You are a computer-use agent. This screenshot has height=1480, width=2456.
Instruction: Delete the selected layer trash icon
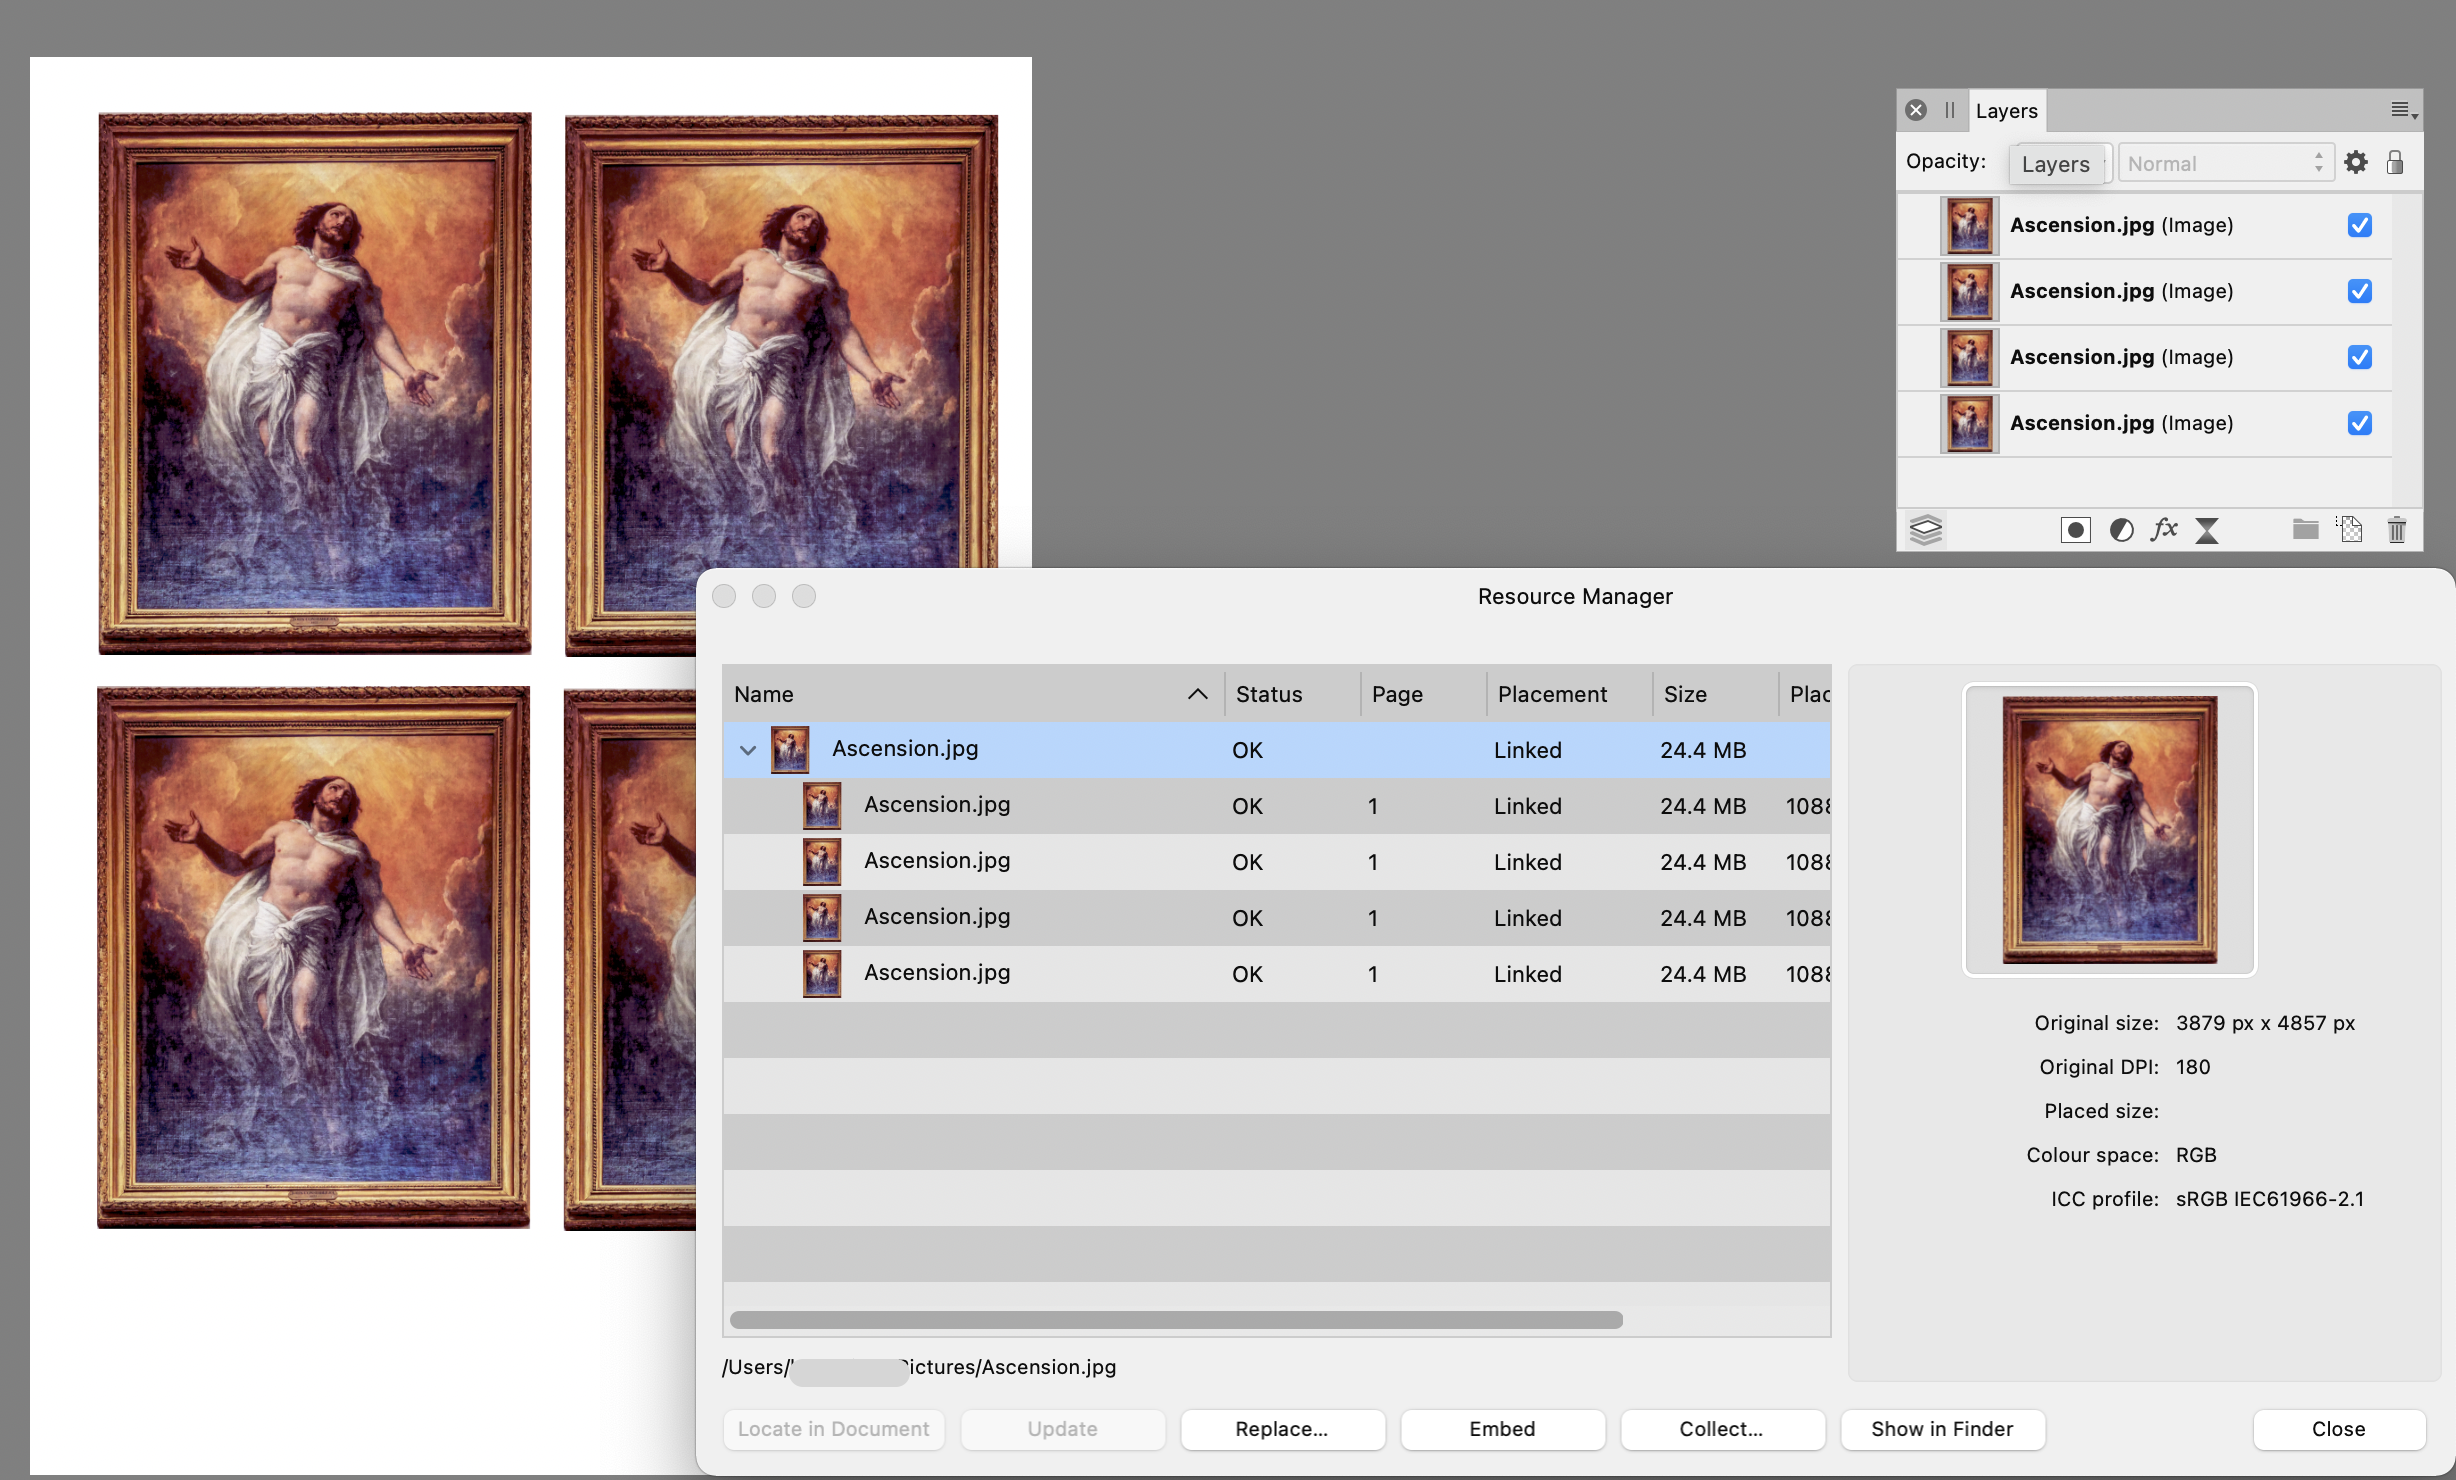2397,529
